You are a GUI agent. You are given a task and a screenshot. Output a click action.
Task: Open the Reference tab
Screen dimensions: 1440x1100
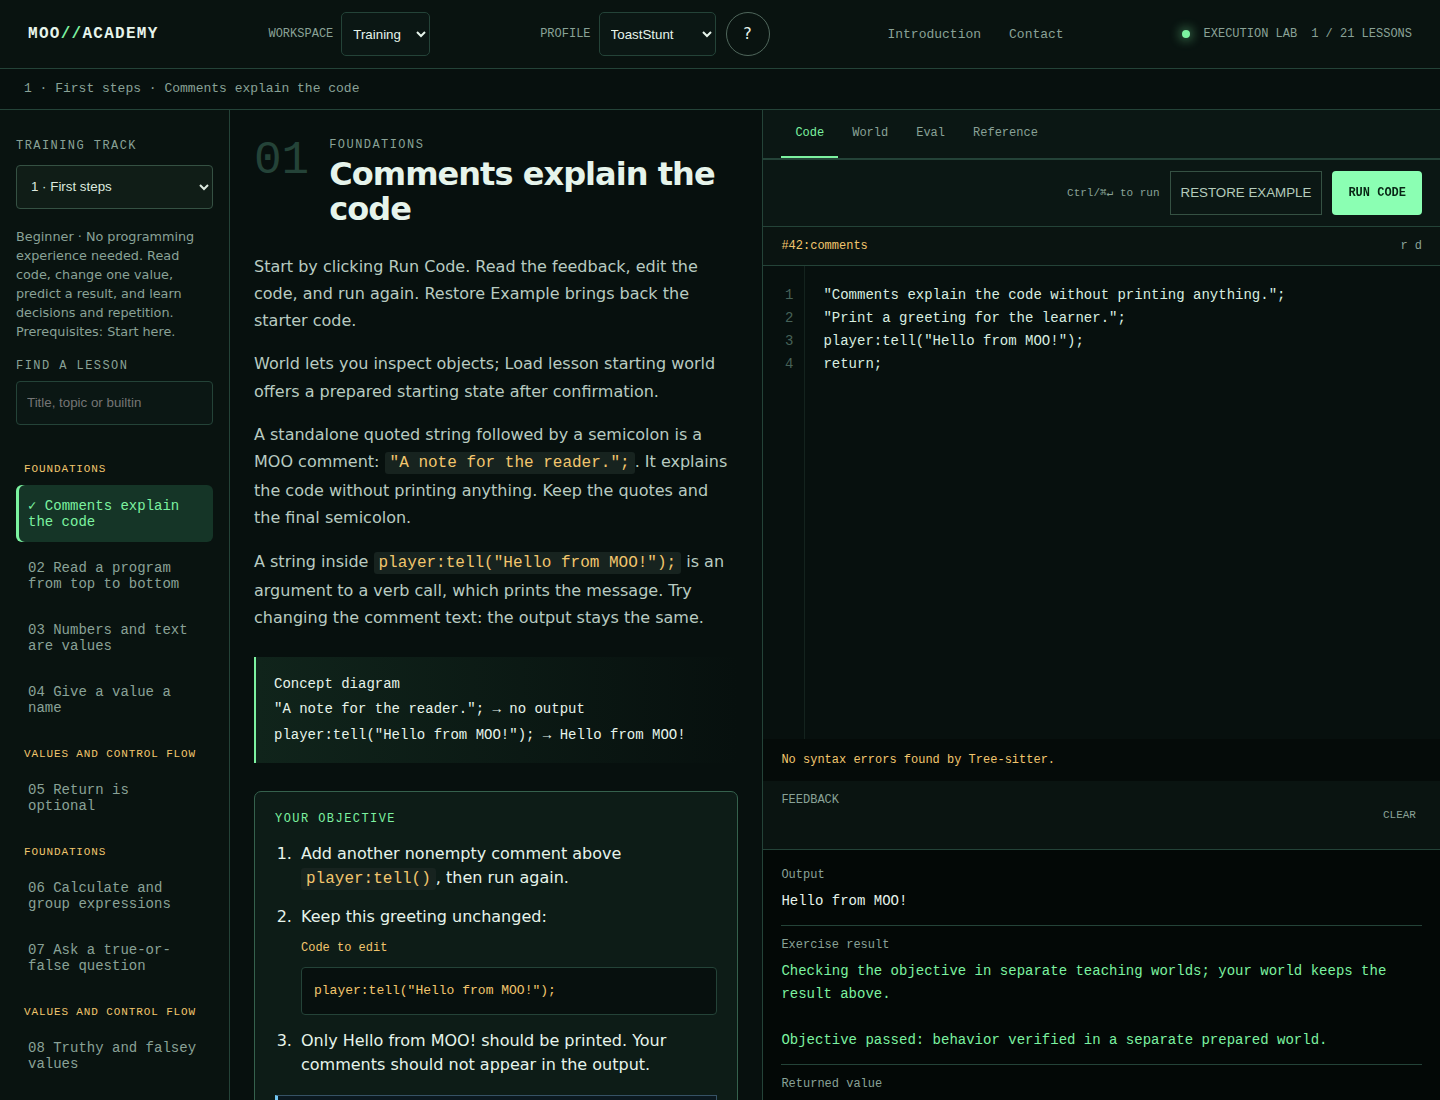click(1005, 133)
